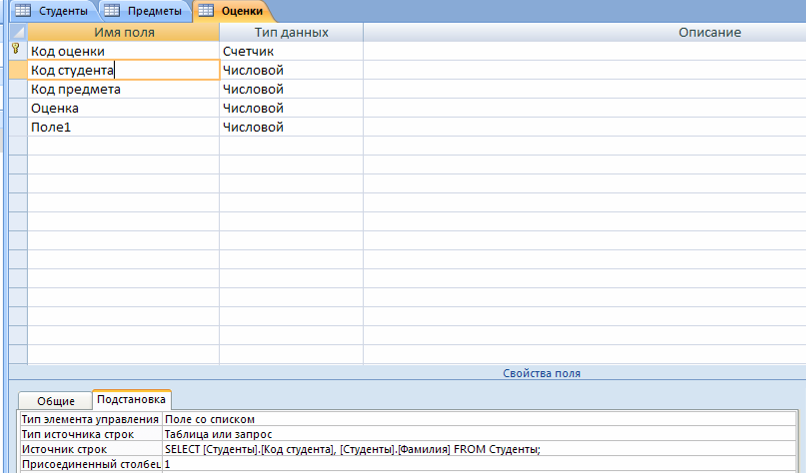Click the Таблица или запрос row source type
The width and height of the screenshot is (806, 473).
tap(480, 434)
